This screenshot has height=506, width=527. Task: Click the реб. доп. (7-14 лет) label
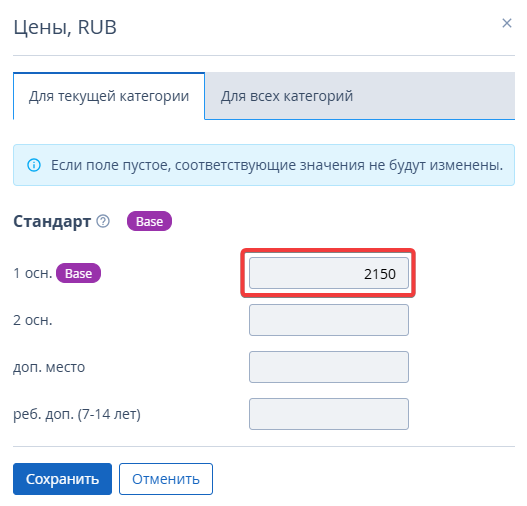coord(77,415)
